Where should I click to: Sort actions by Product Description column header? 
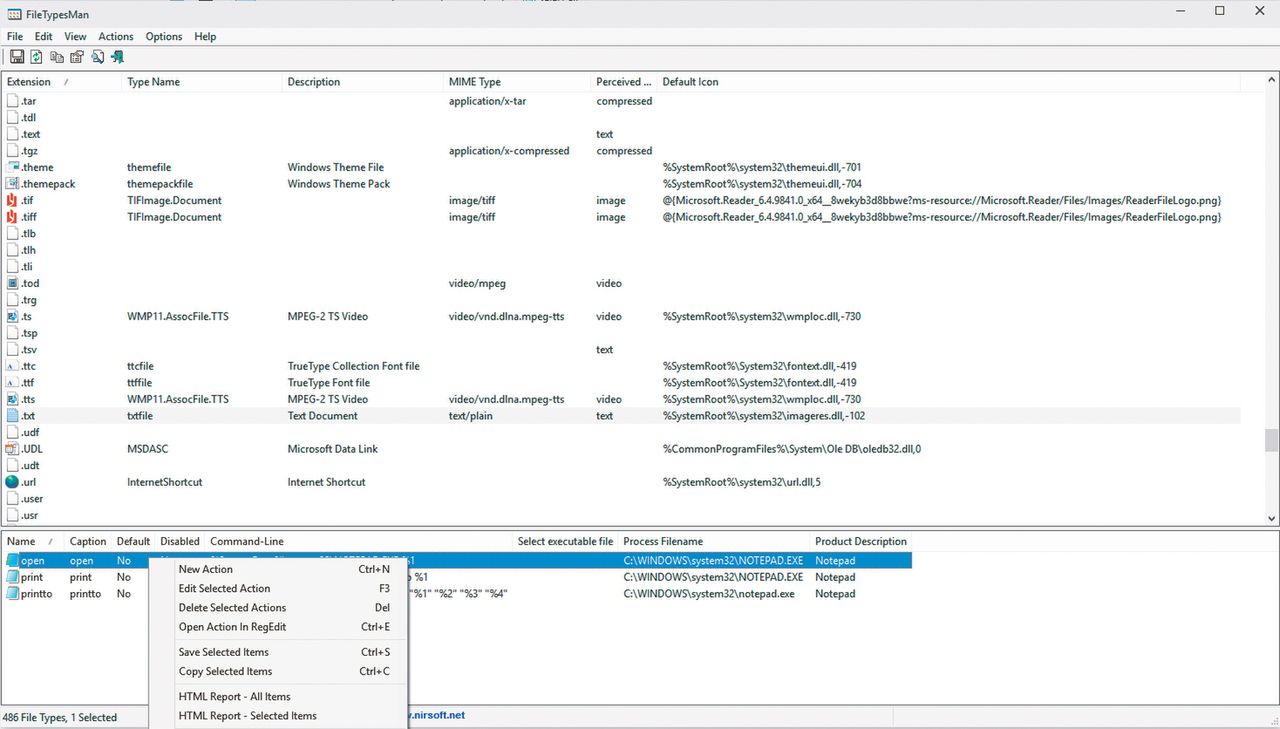(861, 541)
